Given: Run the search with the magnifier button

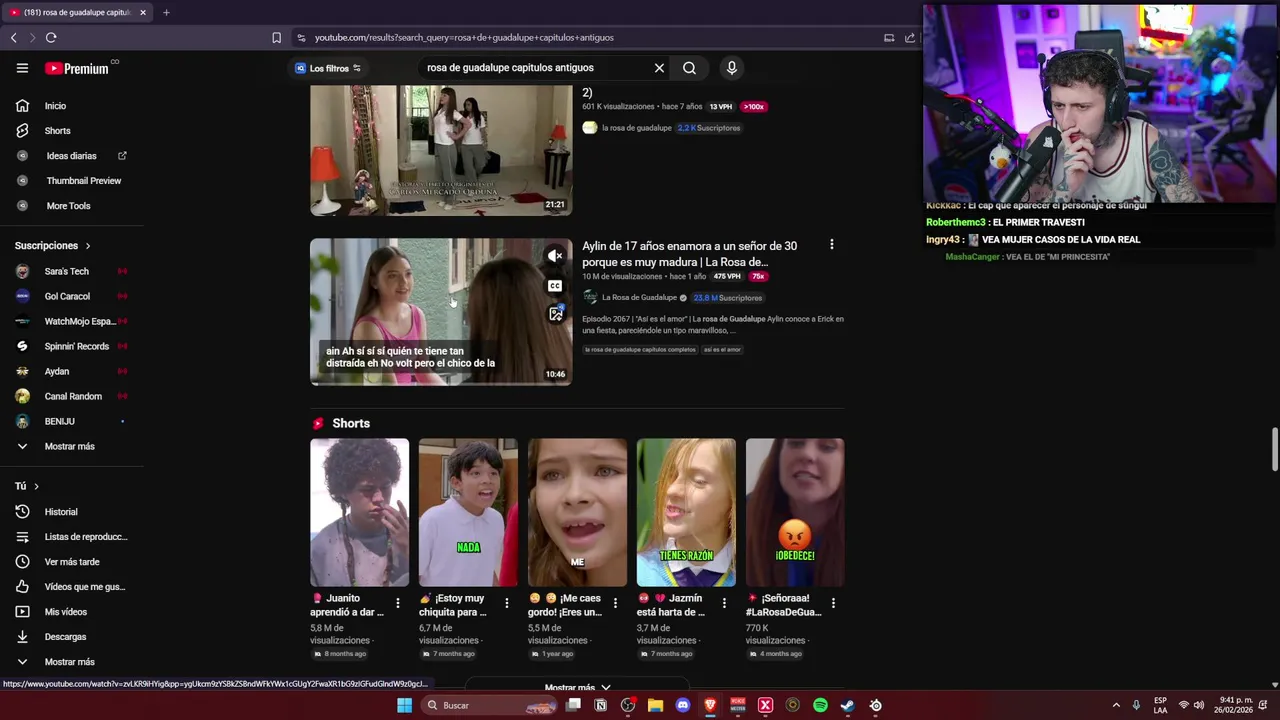Looking at the screenshot, I should pos(689,68).
